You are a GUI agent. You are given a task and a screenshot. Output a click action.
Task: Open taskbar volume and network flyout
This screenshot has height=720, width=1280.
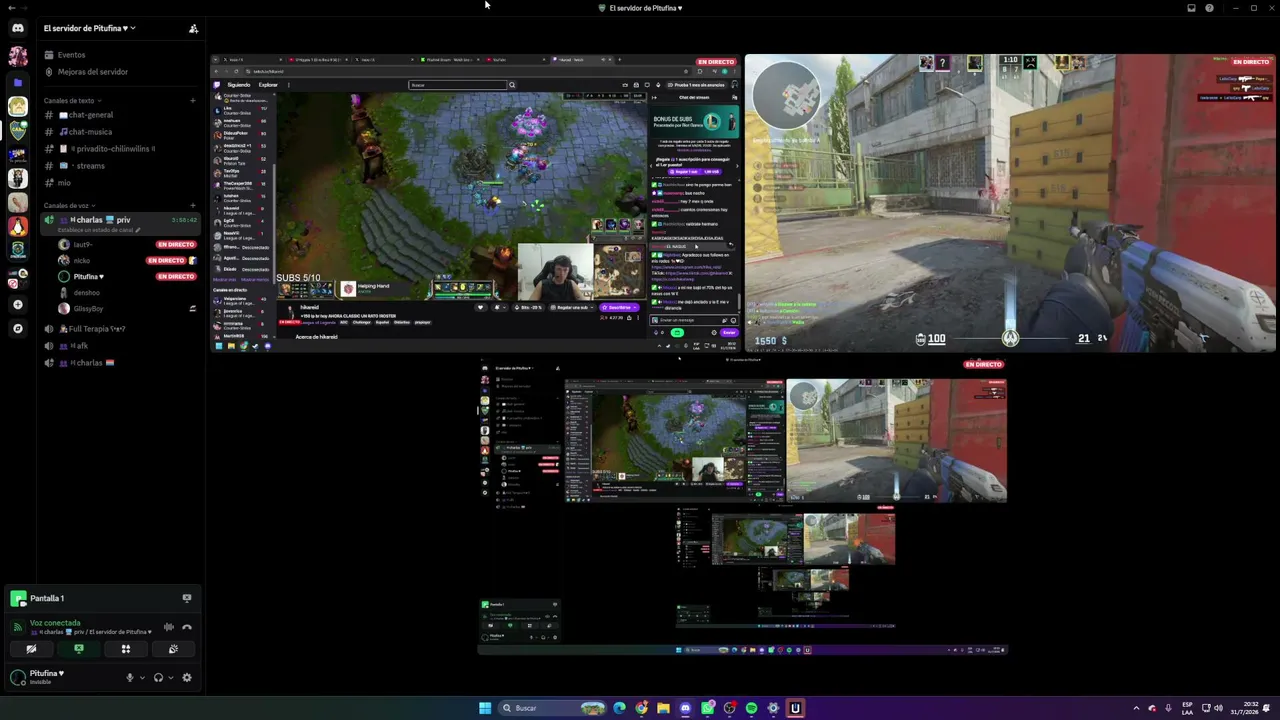[1212, 708]
